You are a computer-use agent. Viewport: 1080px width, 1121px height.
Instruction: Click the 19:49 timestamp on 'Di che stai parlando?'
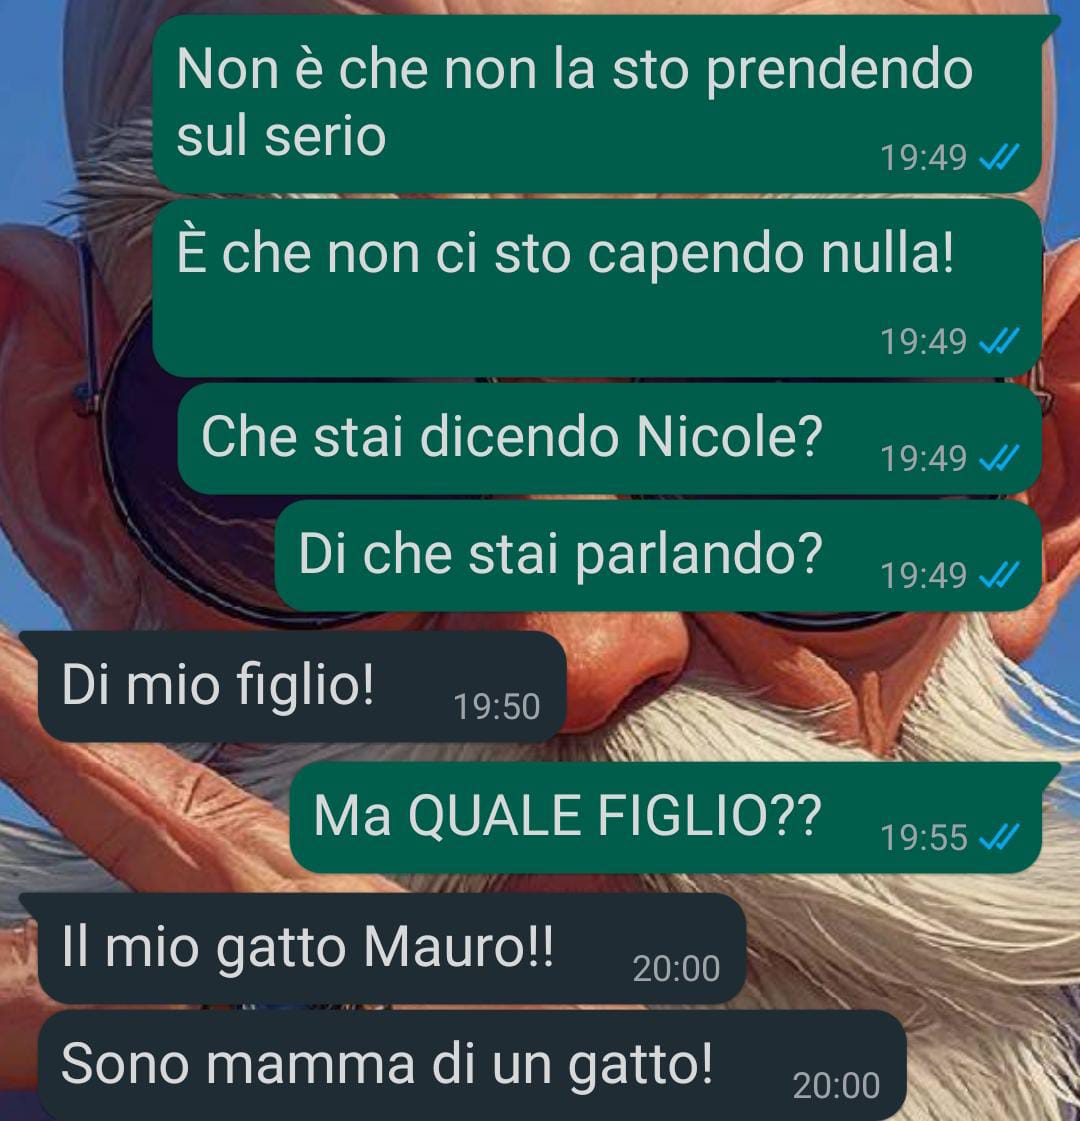923,576
